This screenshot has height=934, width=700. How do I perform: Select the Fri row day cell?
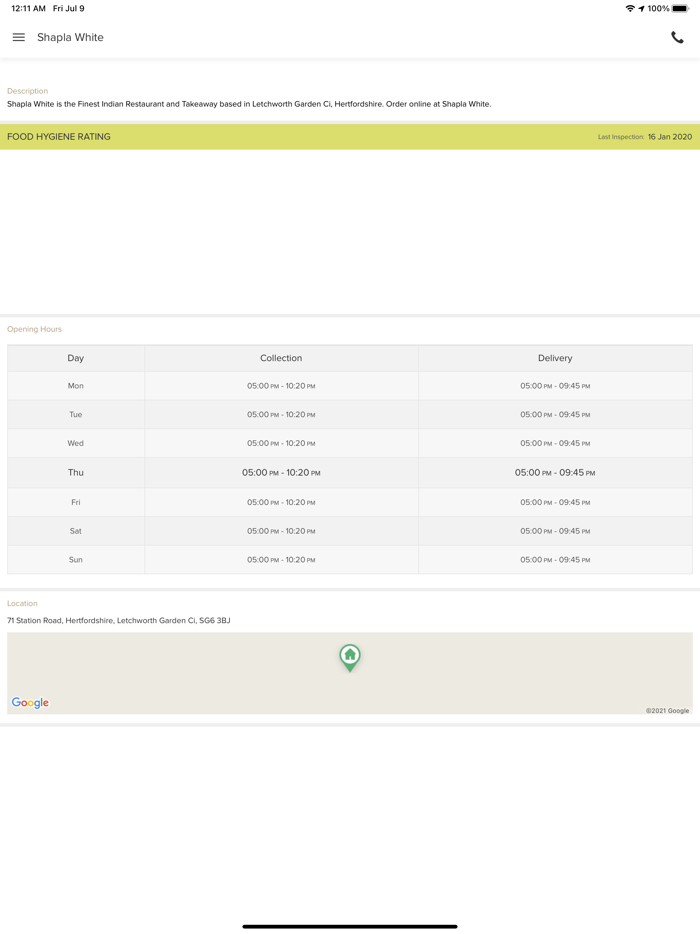(76, 502)
